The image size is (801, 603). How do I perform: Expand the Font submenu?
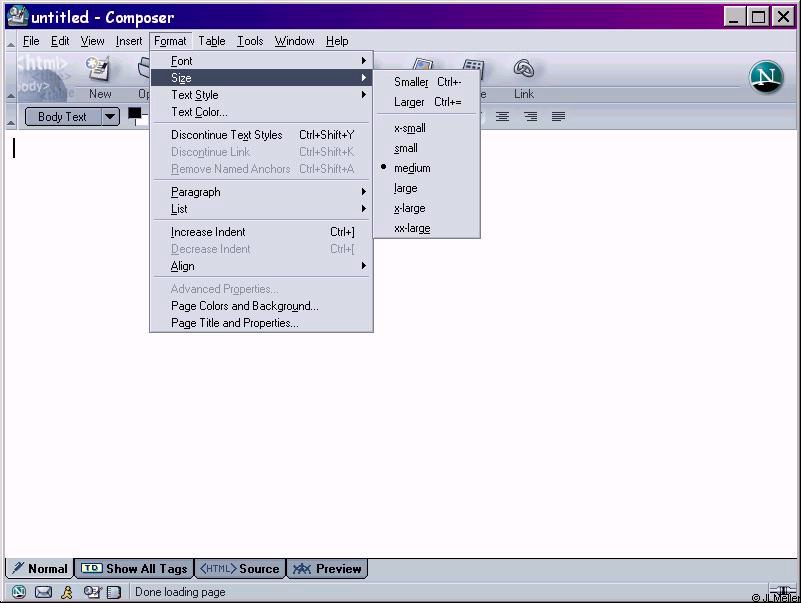click(261, 61)
